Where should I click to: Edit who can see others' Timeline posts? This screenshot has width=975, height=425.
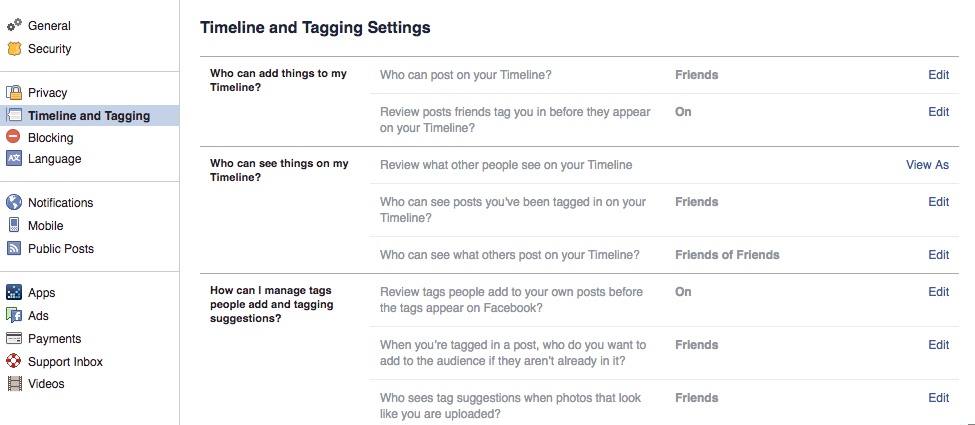pyautogui.click(x=938, y=255)
